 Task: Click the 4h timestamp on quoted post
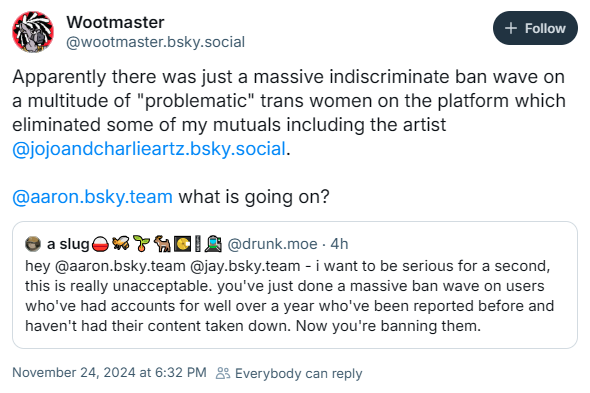(339, 244)
